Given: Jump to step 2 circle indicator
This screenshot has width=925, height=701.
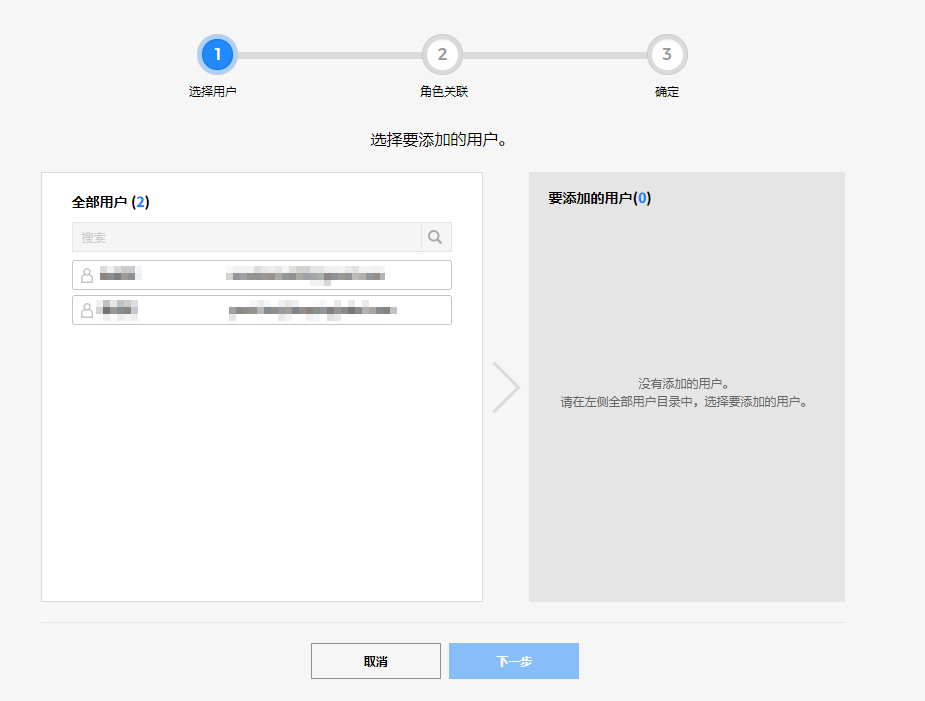Looking at the screenshot, I should pos(442,54).
